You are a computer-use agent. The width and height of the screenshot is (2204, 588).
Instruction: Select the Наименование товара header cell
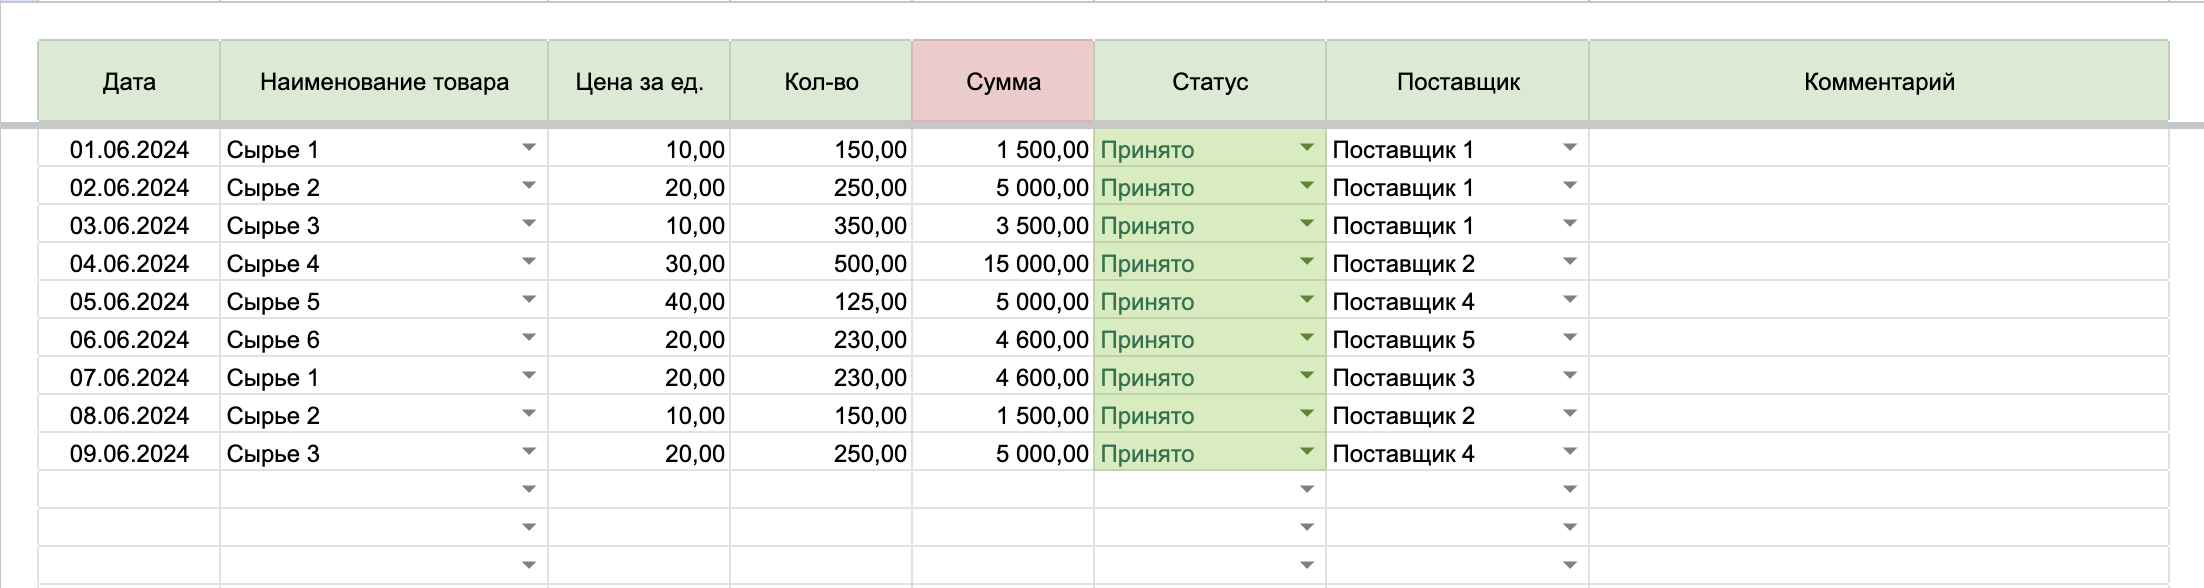pos(384,82)
